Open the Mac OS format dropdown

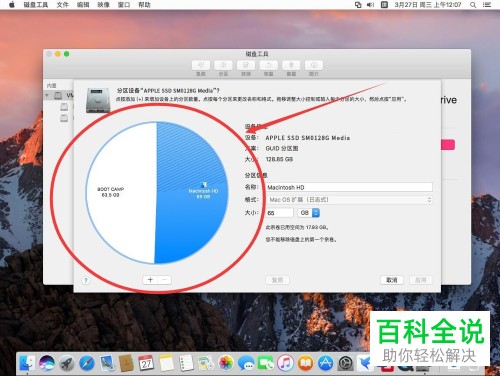coord(349,200)
